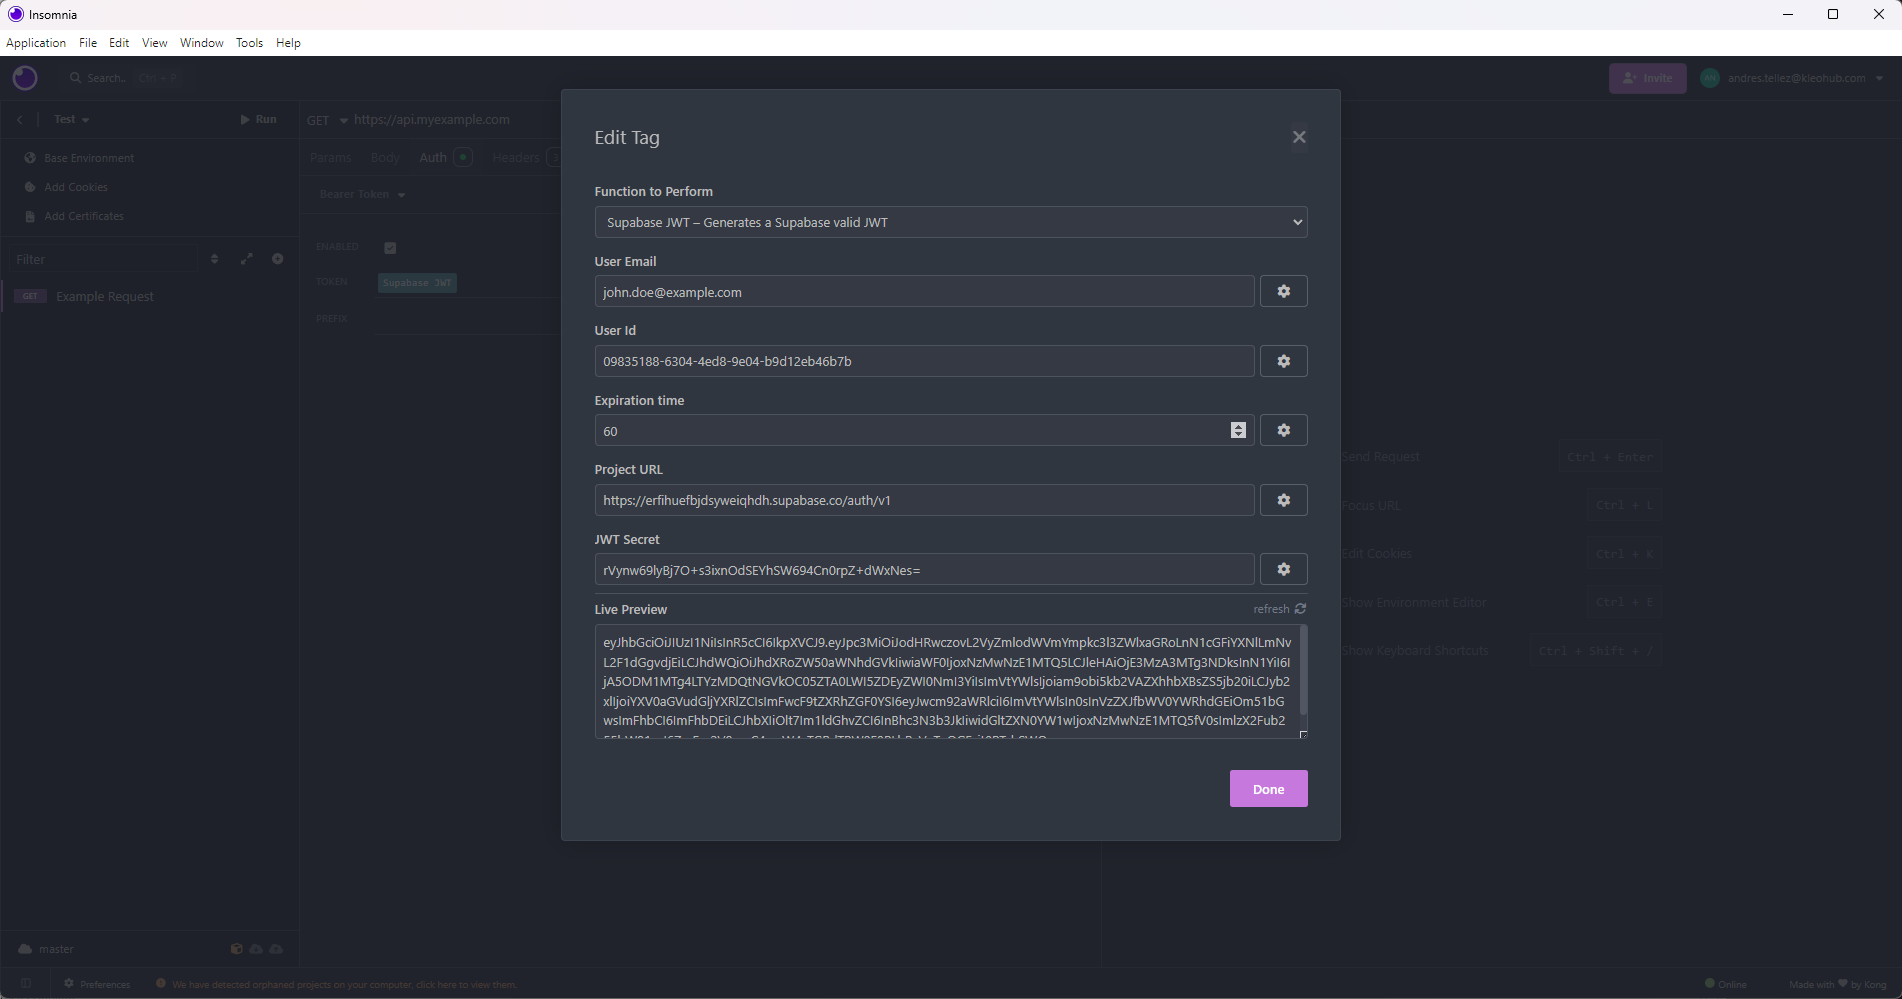
Task: Open the Function to Perform dropdown
Action: pos(951,222)
